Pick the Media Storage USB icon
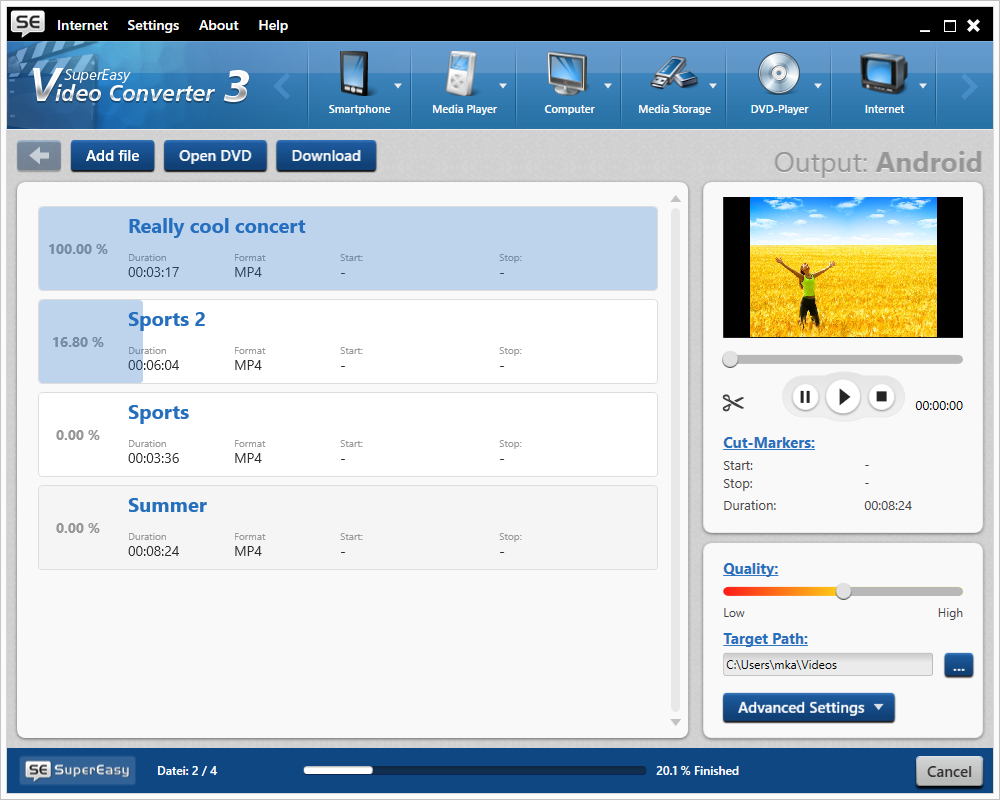The image size is (1000, 800). pos(674,75)
